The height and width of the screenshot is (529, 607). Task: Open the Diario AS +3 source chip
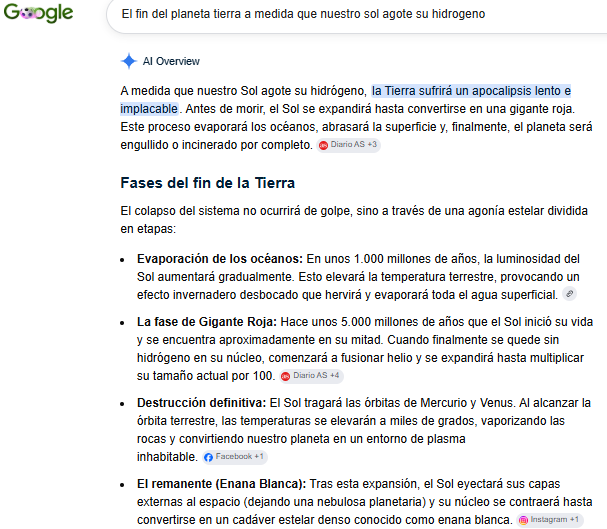[x=348, y=145]
